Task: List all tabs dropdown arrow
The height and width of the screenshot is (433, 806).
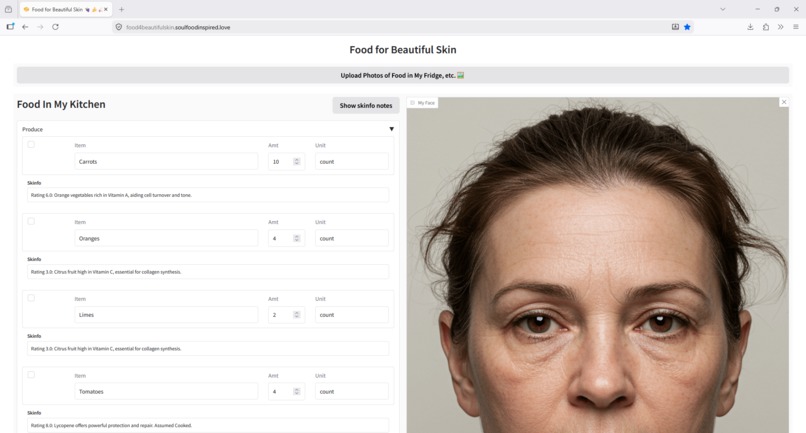Action: click(723, 9)
